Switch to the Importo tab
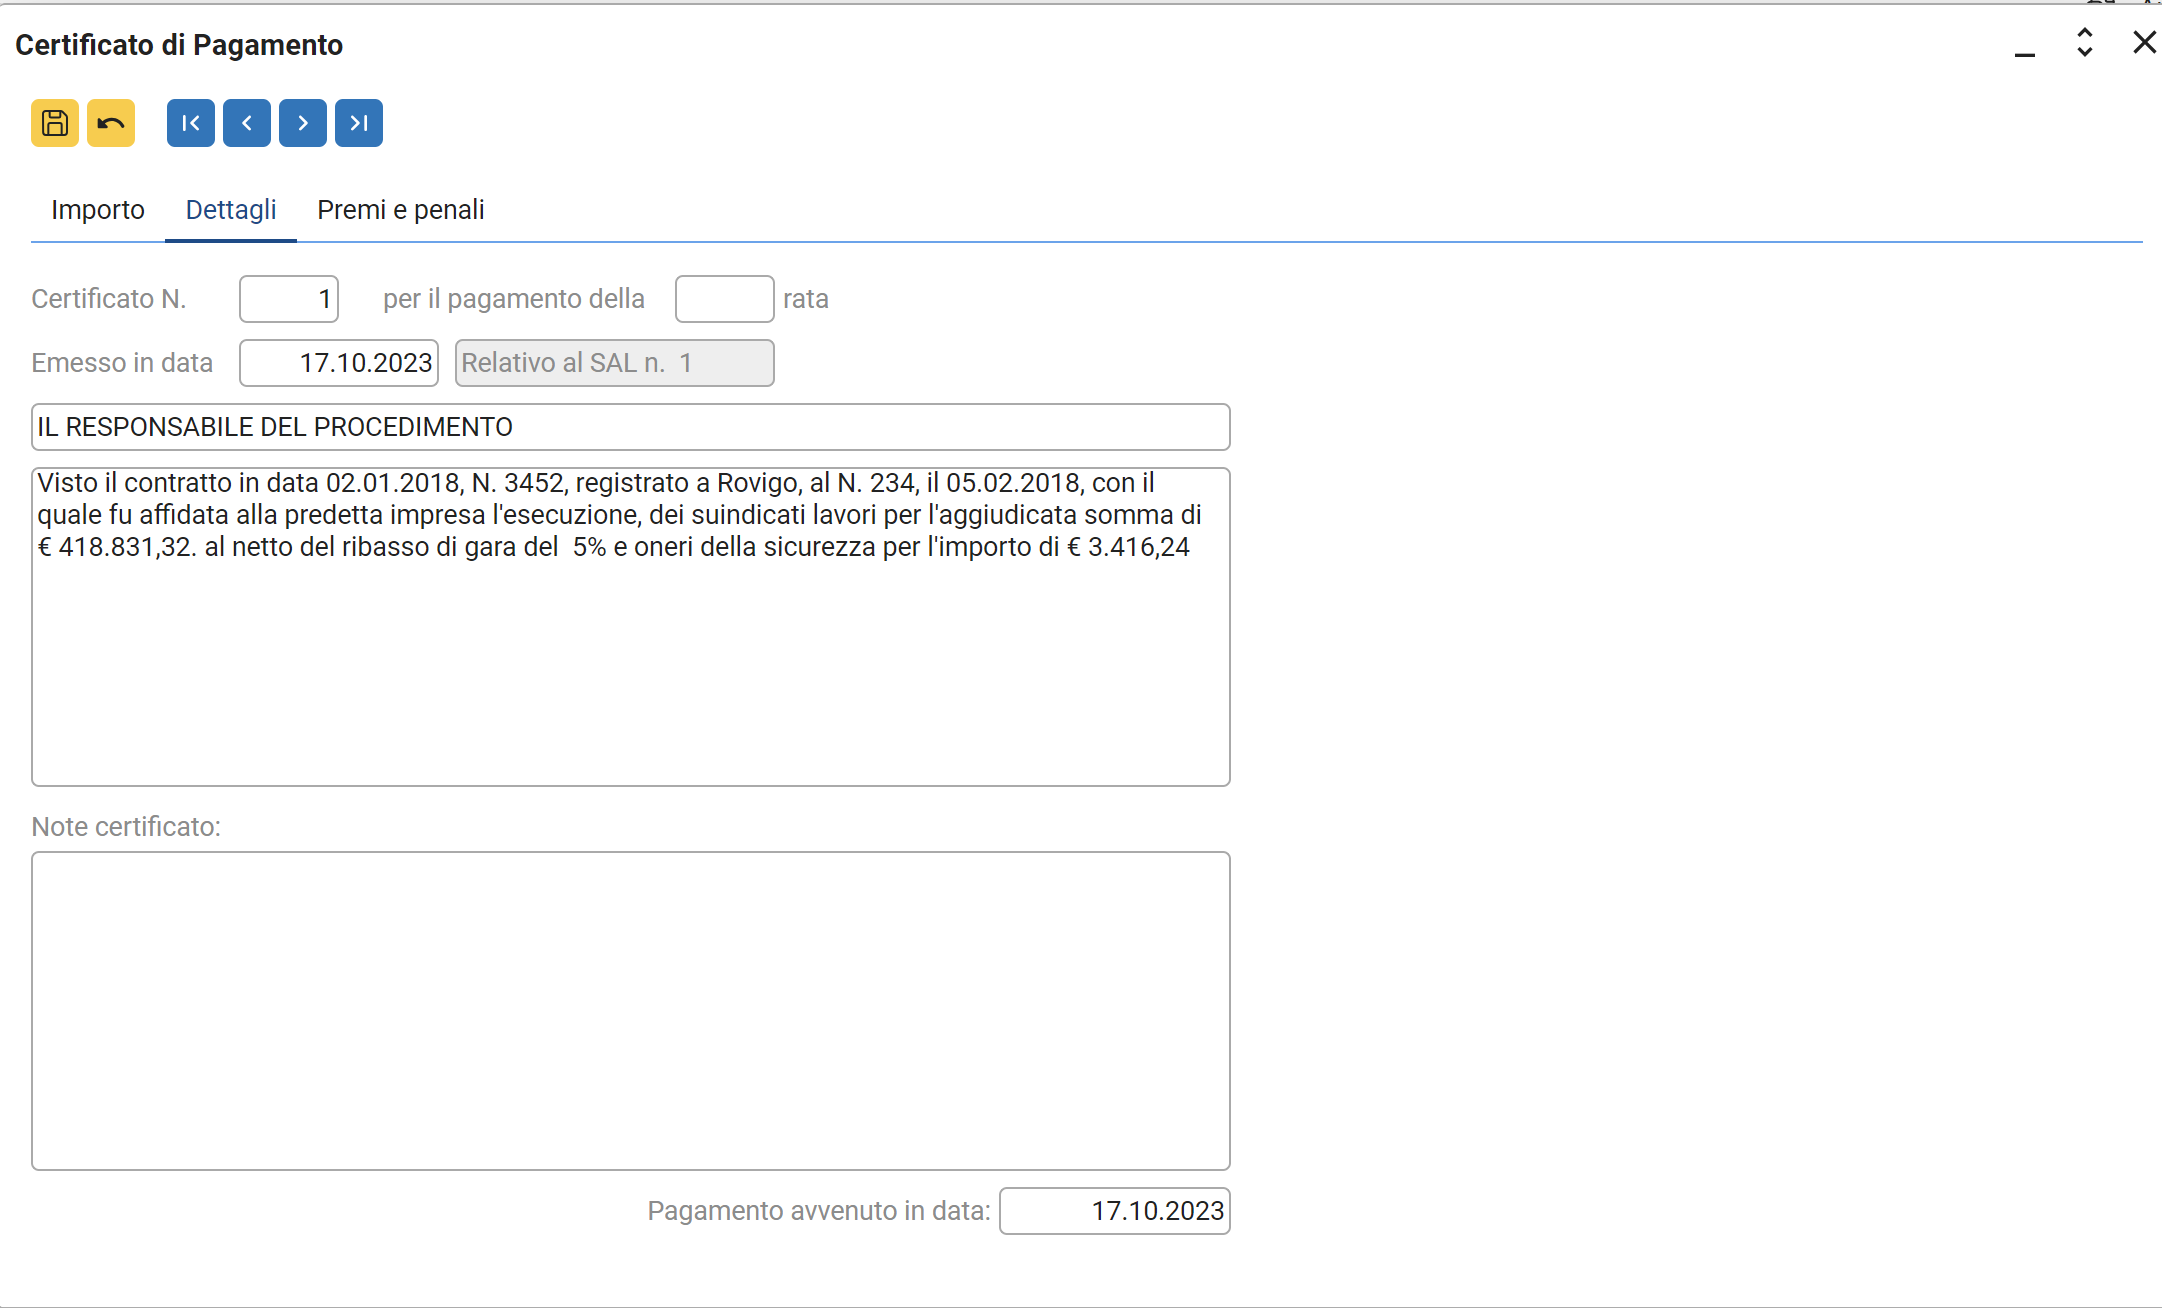 point(98,210)
